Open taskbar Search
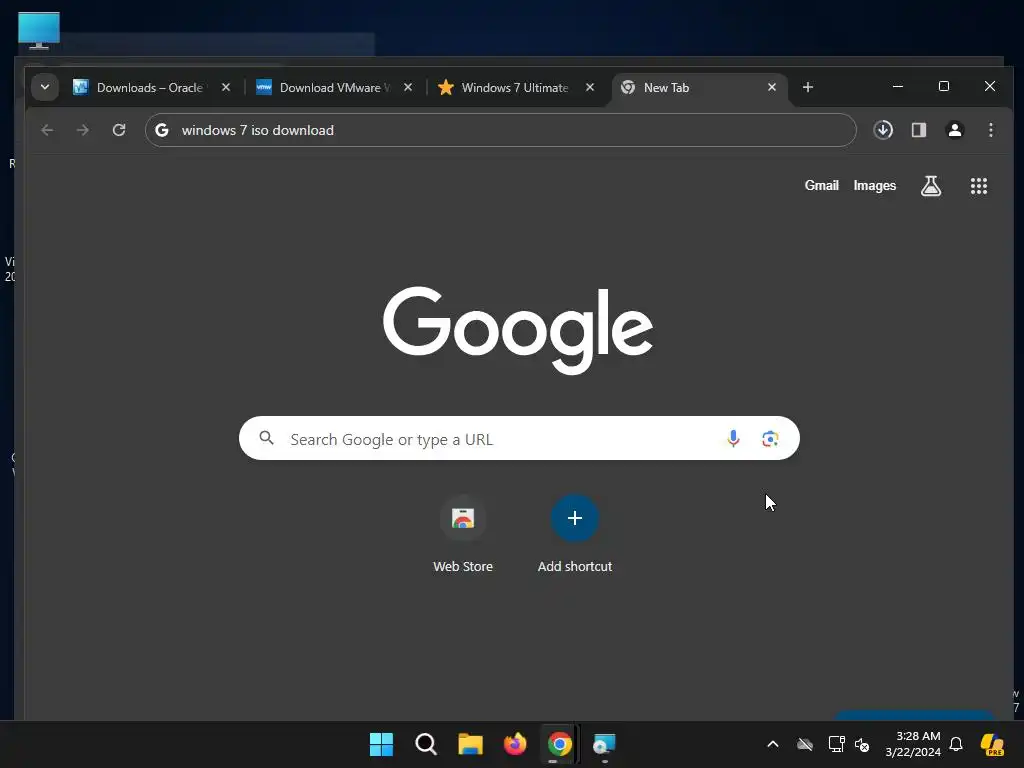Screen dimensions: 1024x768 pyautogui.click(x=426, y=744)
